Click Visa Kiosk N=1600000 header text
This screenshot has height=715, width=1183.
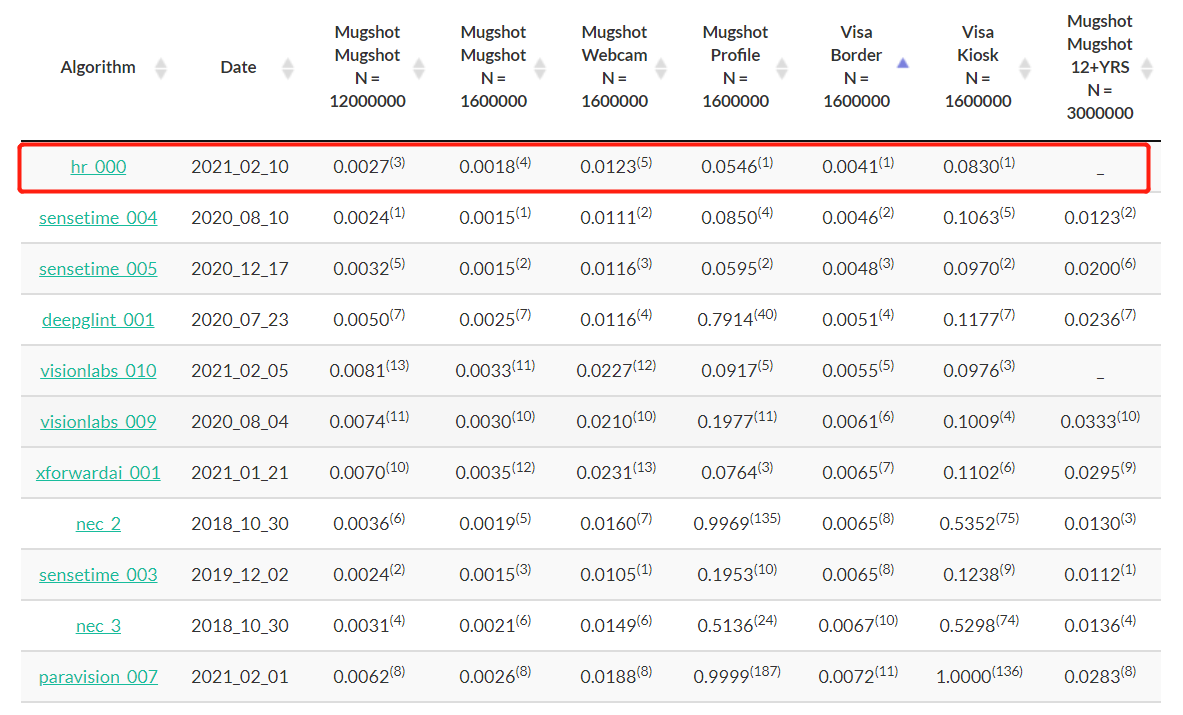pos(978,66)
